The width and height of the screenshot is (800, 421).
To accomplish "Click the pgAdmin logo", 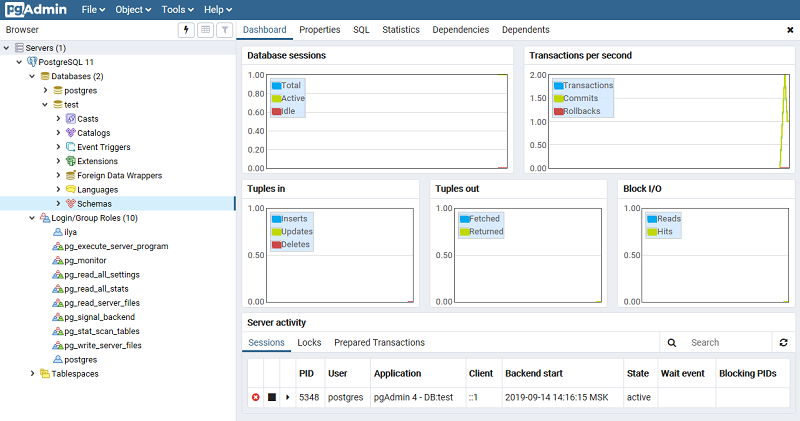I will (36, 9).
